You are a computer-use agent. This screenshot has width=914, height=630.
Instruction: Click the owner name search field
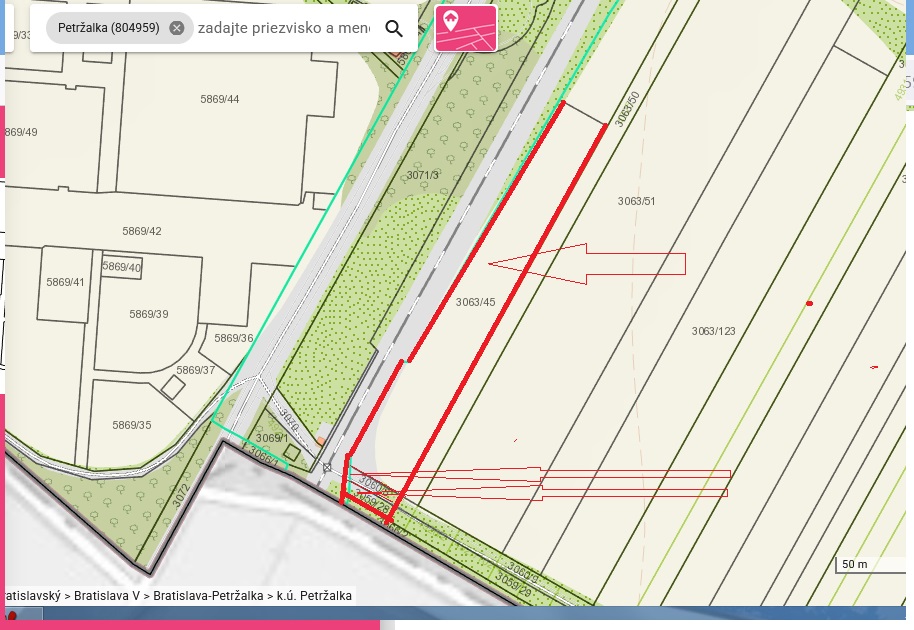(284, 28)
